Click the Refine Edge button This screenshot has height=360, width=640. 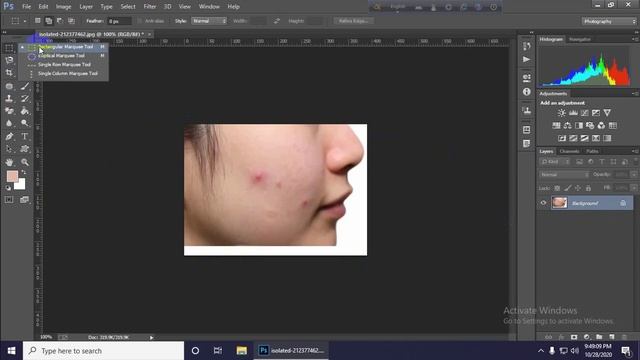[x=353, y=21]
